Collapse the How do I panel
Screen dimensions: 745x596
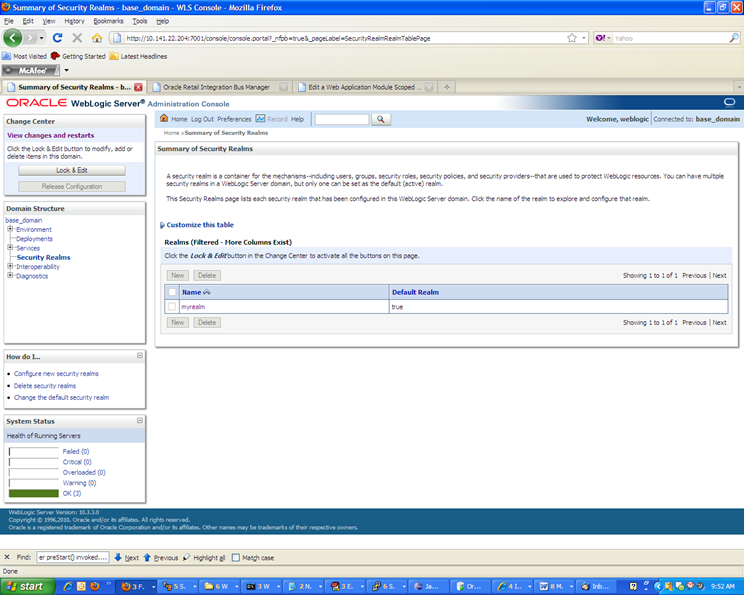tap(140, 356)
